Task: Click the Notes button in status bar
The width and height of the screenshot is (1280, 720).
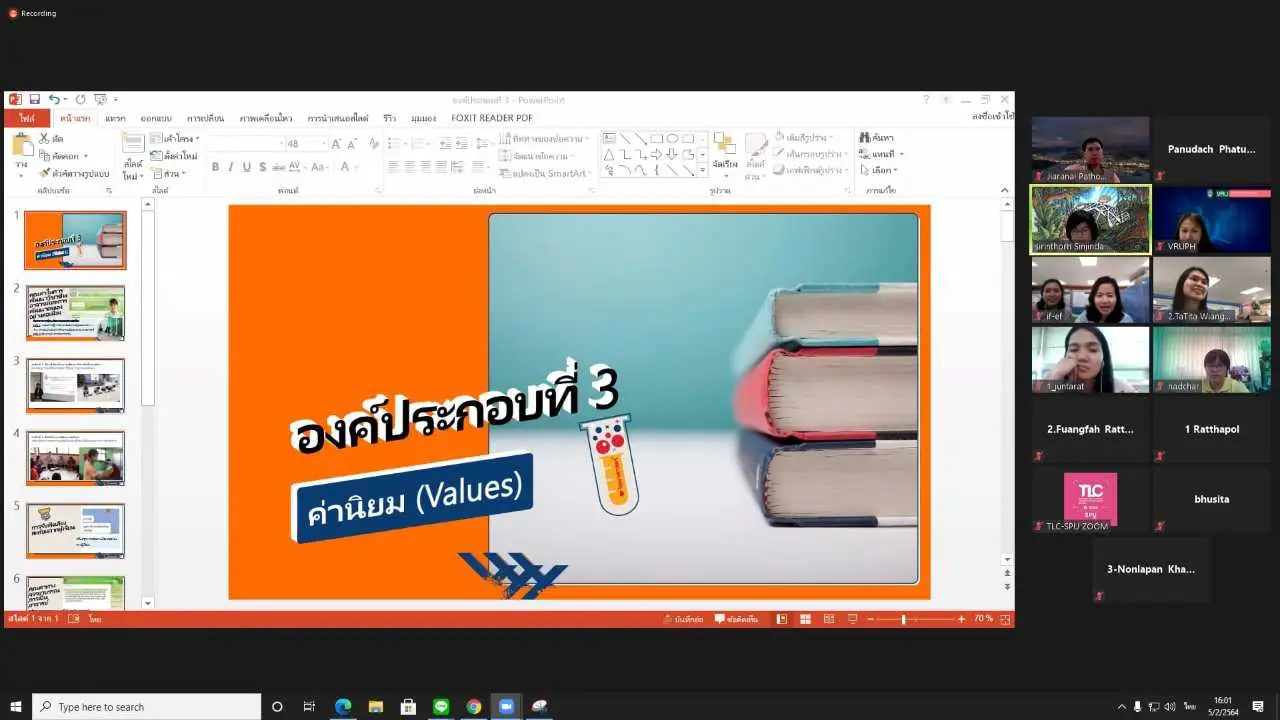Action: [684, 619]
